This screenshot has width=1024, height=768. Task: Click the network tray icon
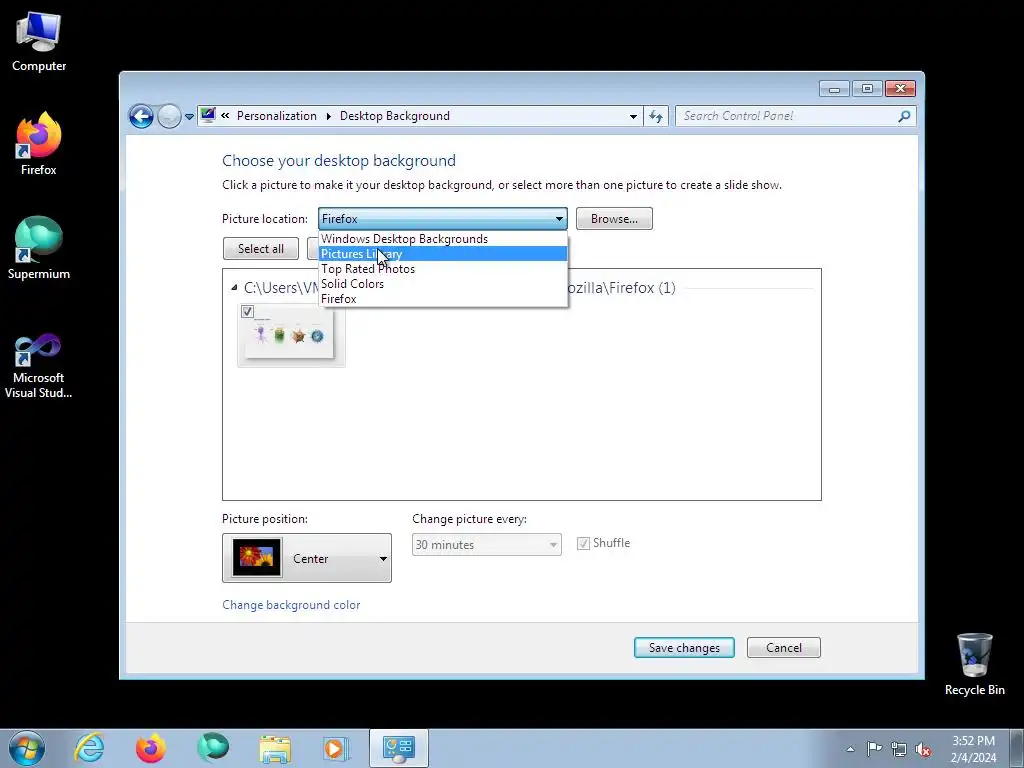coord(899,749)
